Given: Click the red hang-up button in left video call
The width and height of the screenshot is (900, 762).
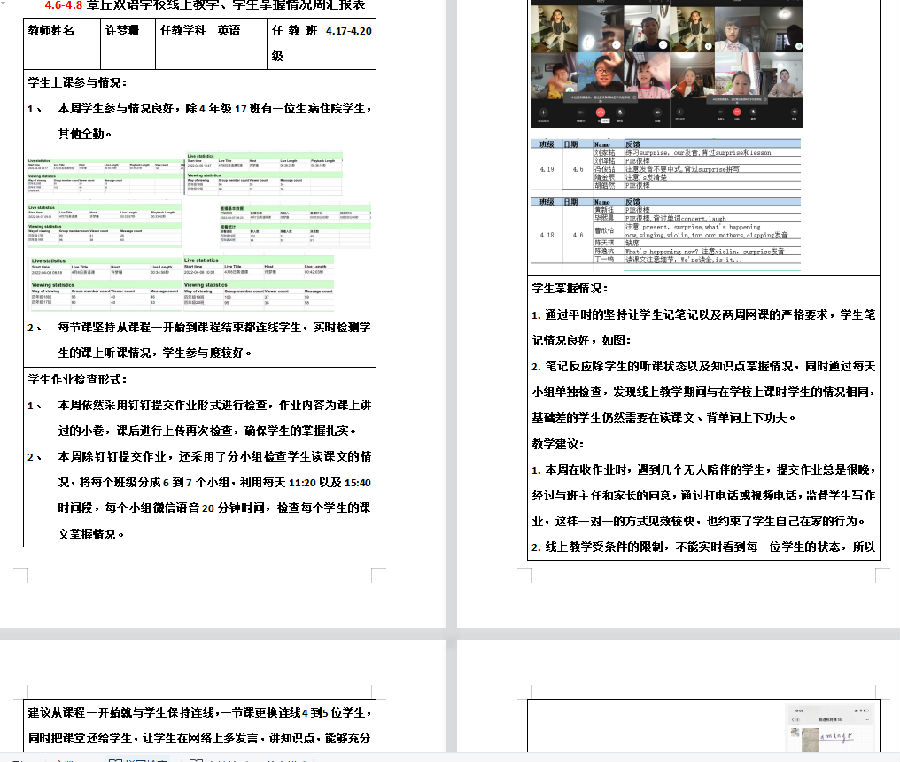Looking at the screenshot, I should pos(600,112).
